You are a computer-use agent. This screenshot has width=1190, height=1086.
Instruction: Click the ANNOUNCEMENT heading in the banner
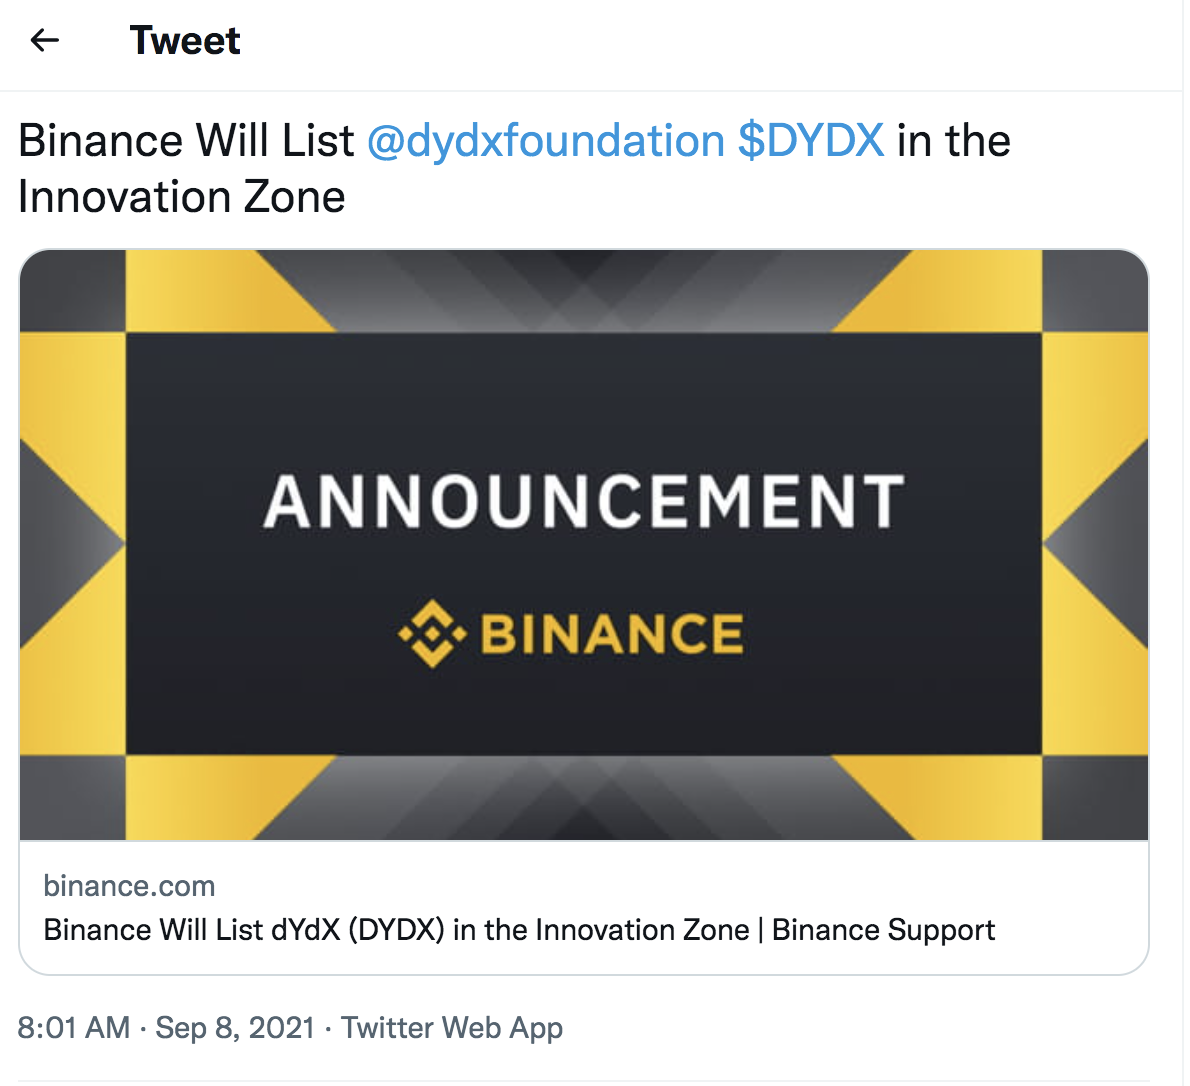pos(584,501)
